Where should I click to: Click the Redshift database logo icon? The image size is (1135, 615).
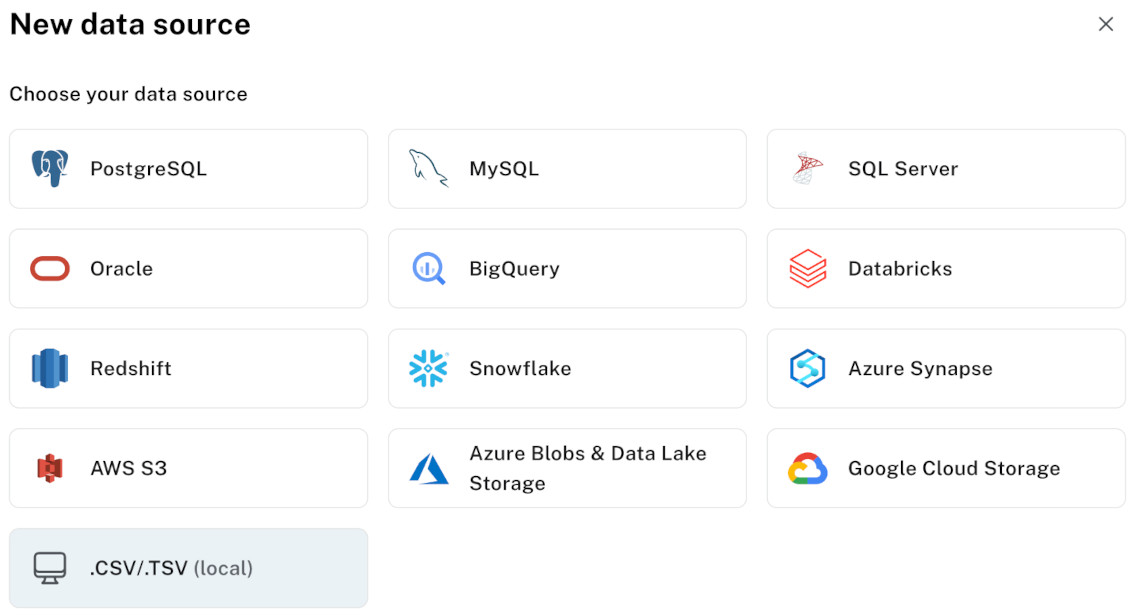48,368
